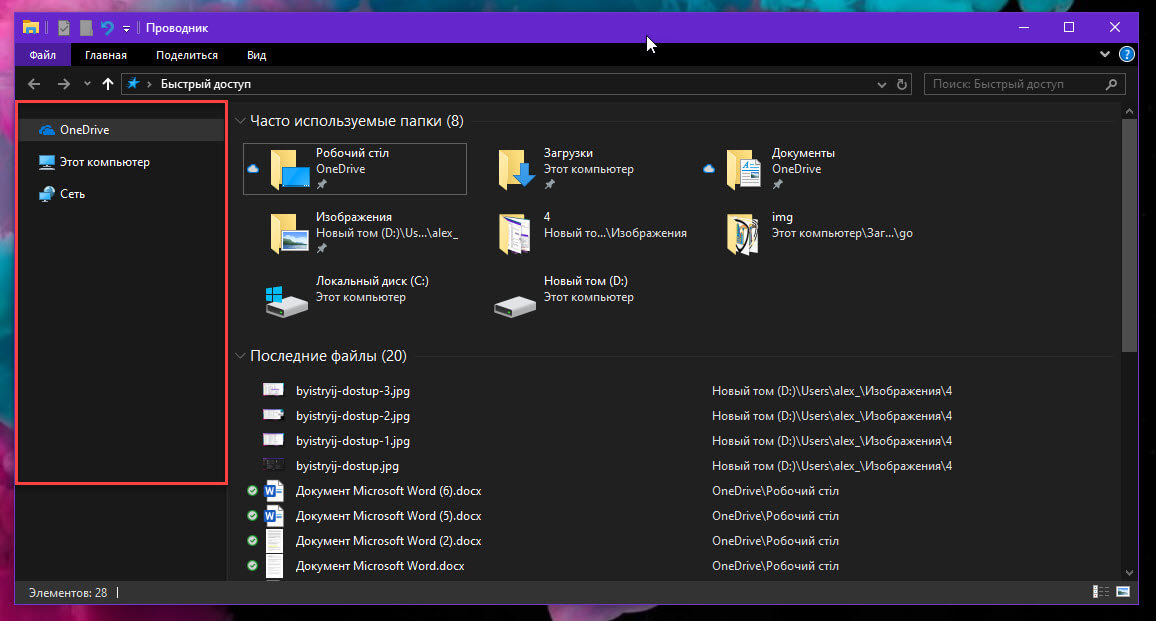This screenshot has width=1156, height=621.
Task: Maximize the Проводник window
Action: 1069,27
